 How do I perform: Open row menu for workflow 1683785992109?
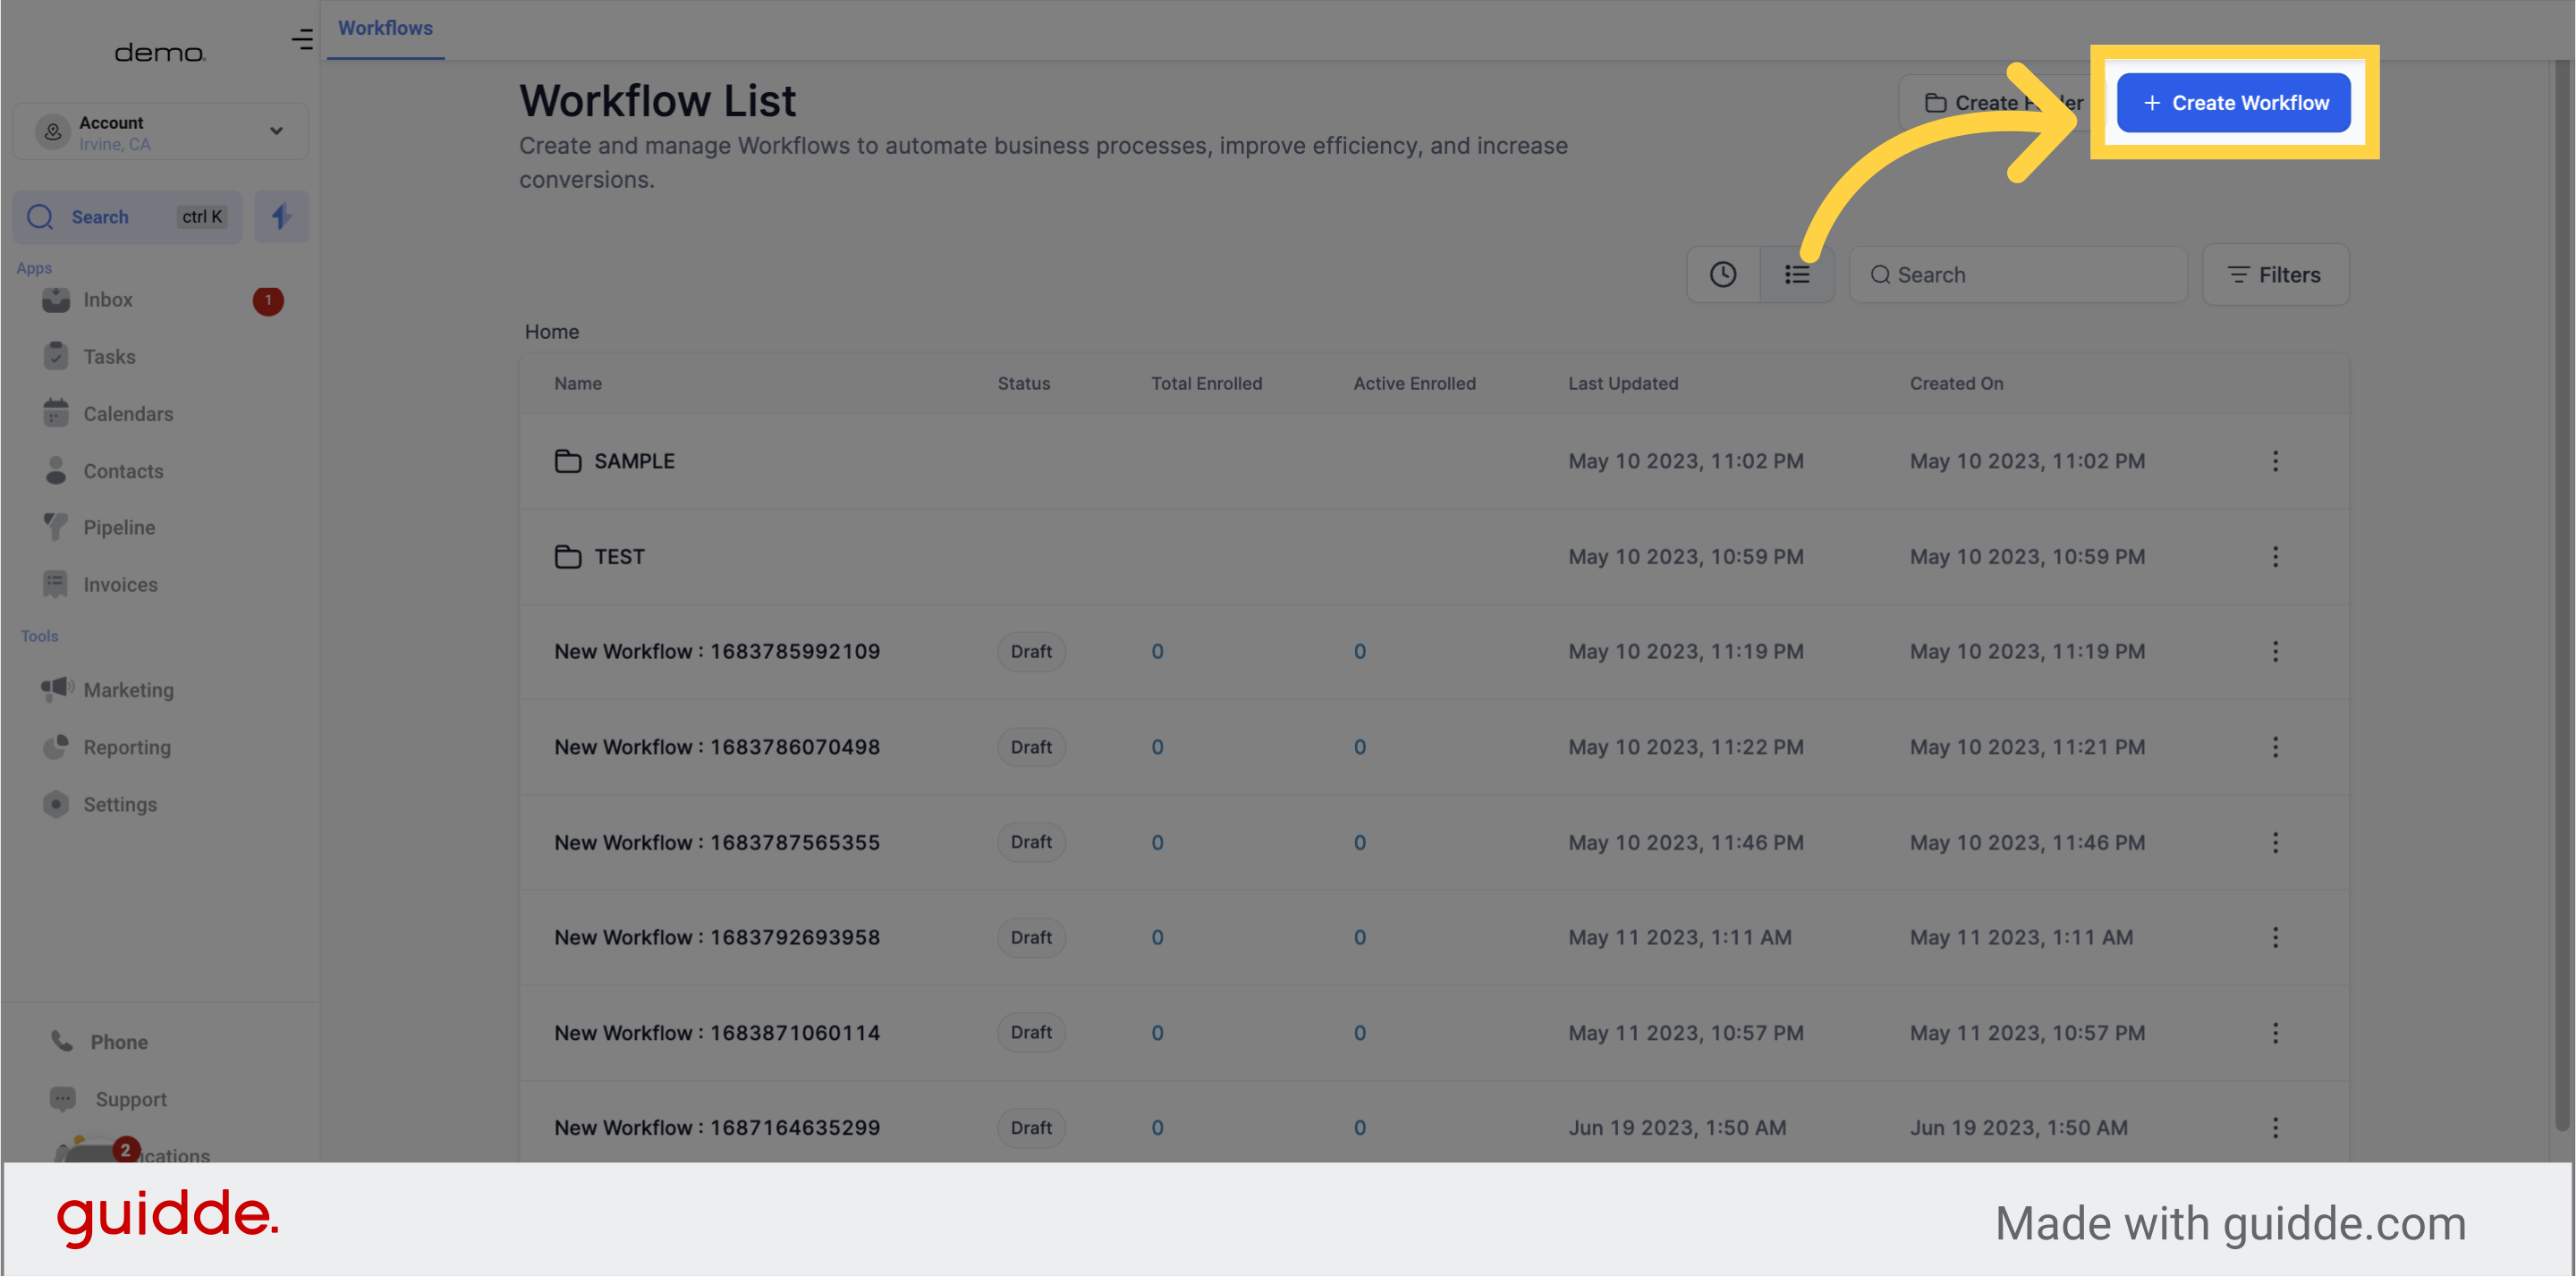[2276, 651]
